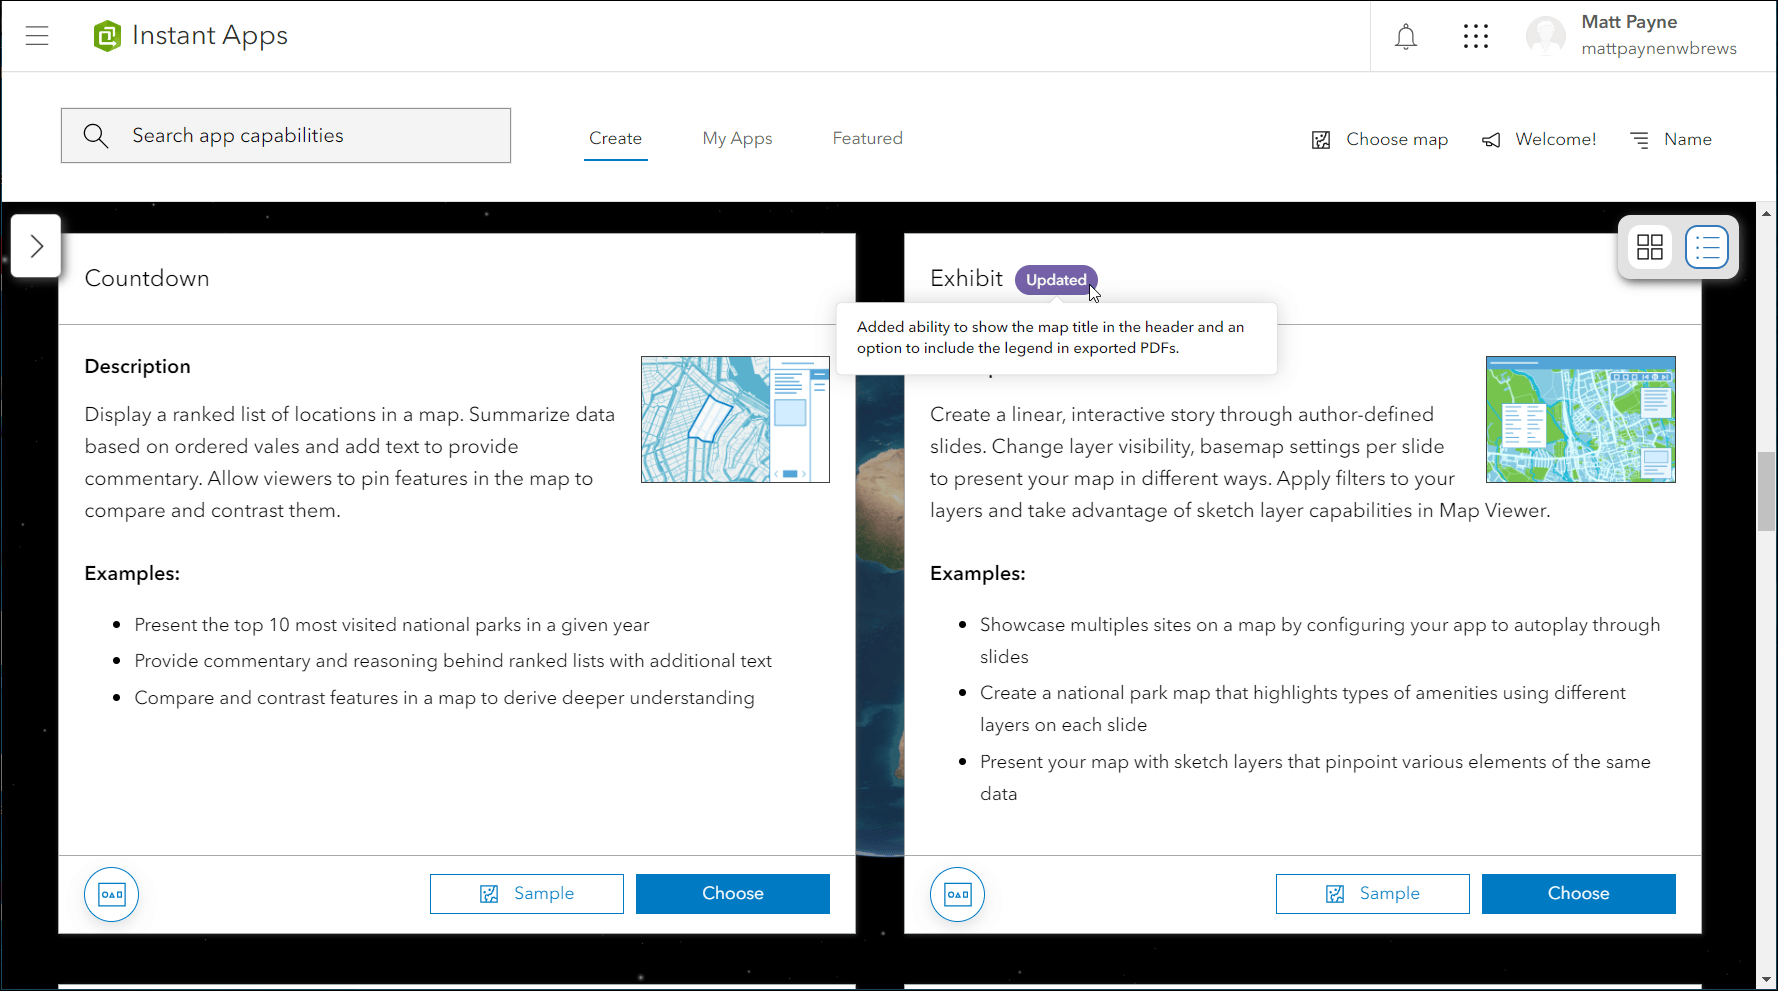Click the Countdown device preview icon

[x=112, y=894]
